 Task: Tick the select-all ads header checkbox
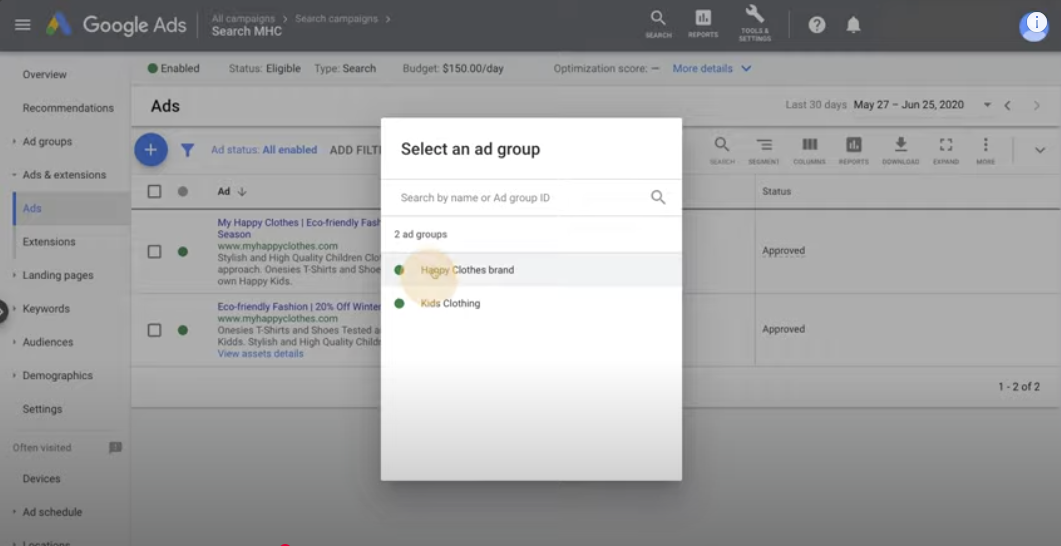pyautogui.click(x=154, y=191)
